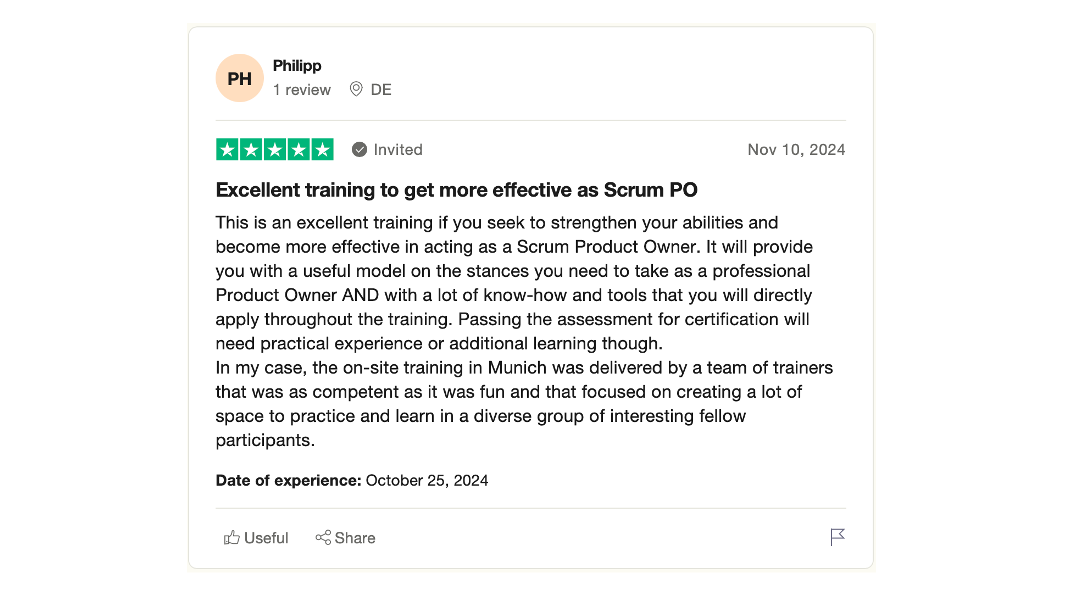The image size is (1080, 608).
Task: Click the 'Date of experience: October 25, 2024' line
Action: coord(352,481)
